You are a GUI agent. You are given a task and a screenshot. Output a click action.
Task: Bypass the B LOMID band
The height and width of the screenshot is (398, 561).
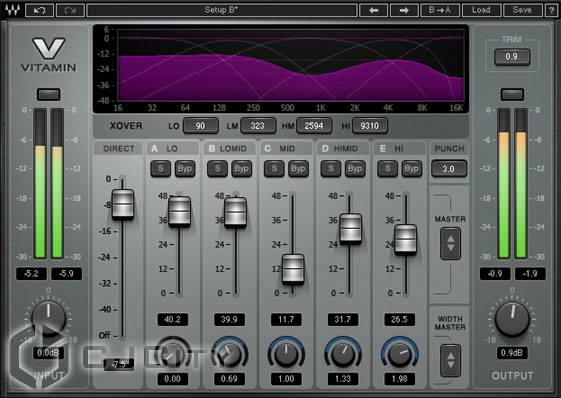point(242,169)
